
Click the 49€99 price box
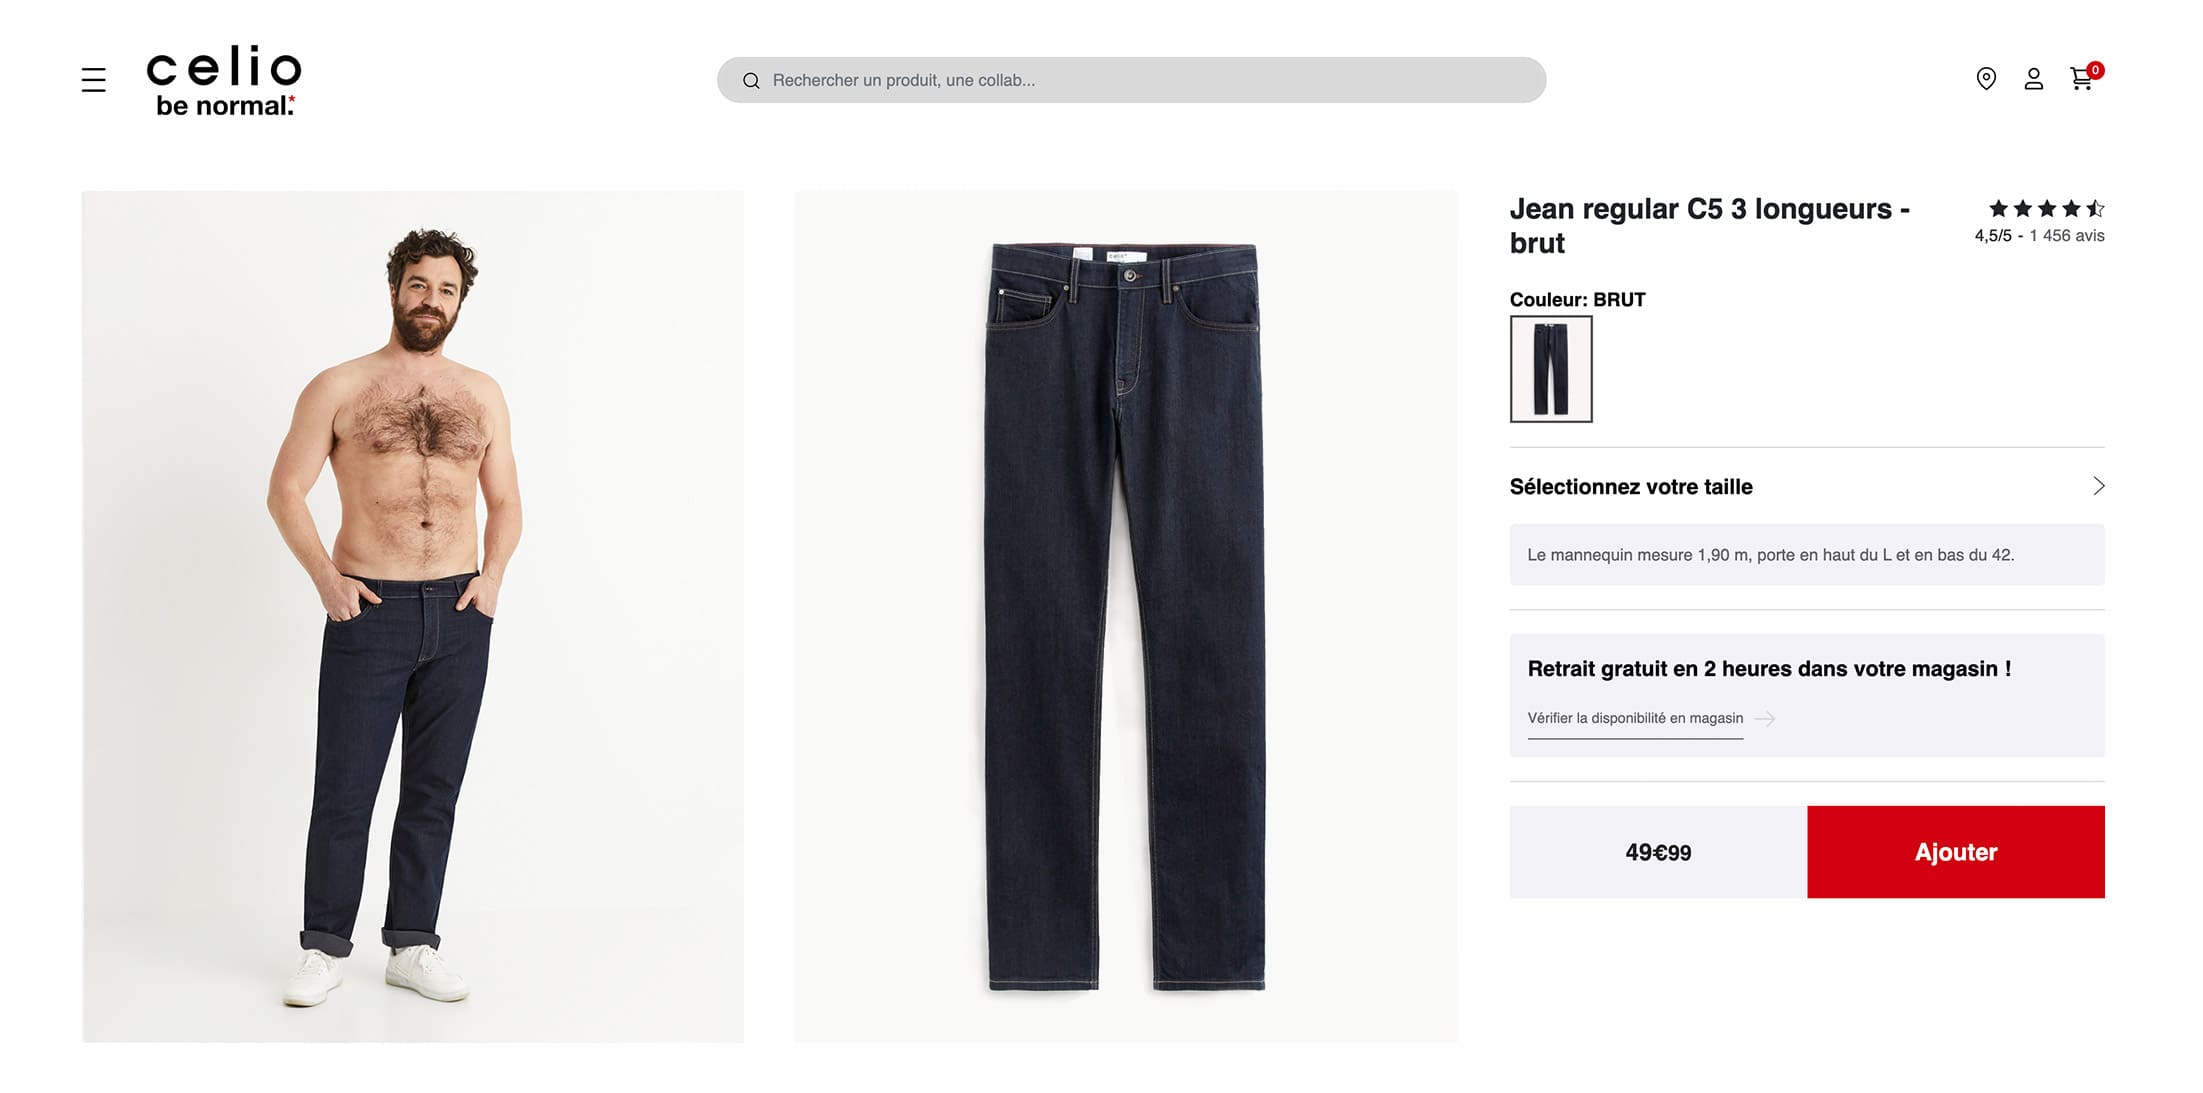(1658, 852)
